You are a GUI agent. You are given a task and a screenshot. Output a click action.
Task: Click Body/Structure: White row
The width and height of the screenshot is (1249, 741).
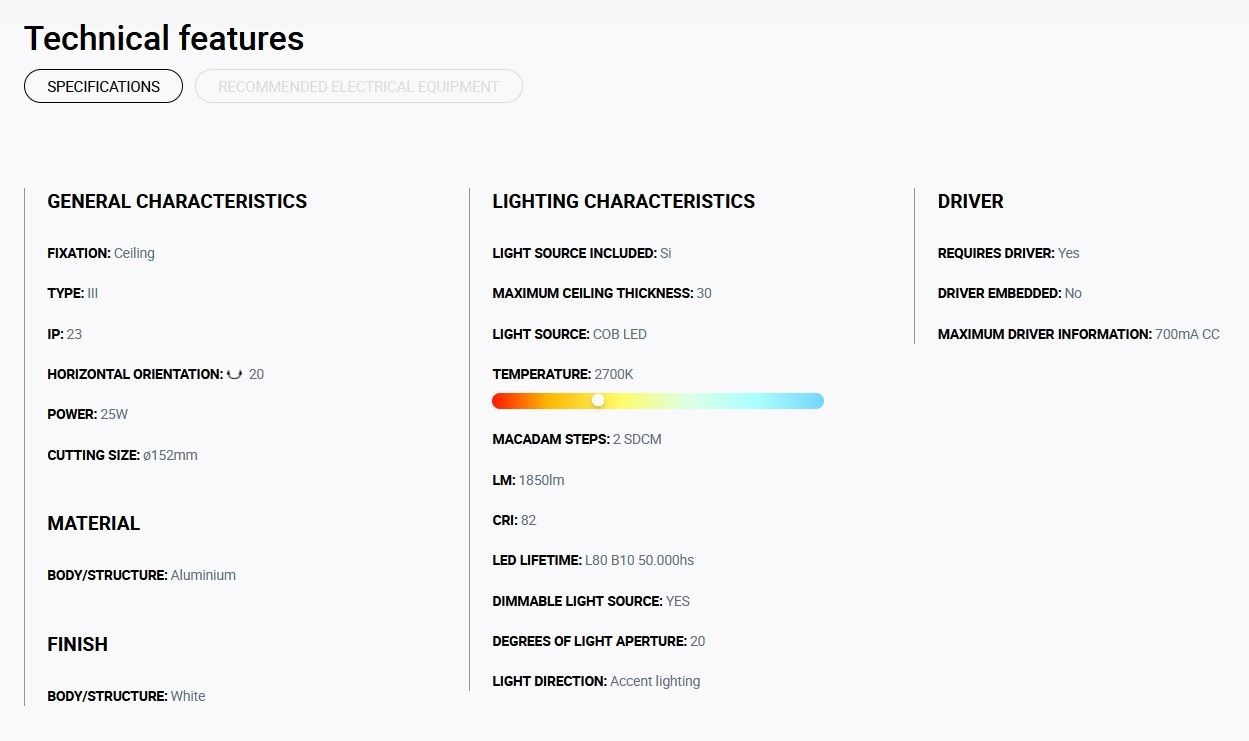coord(126,696)
